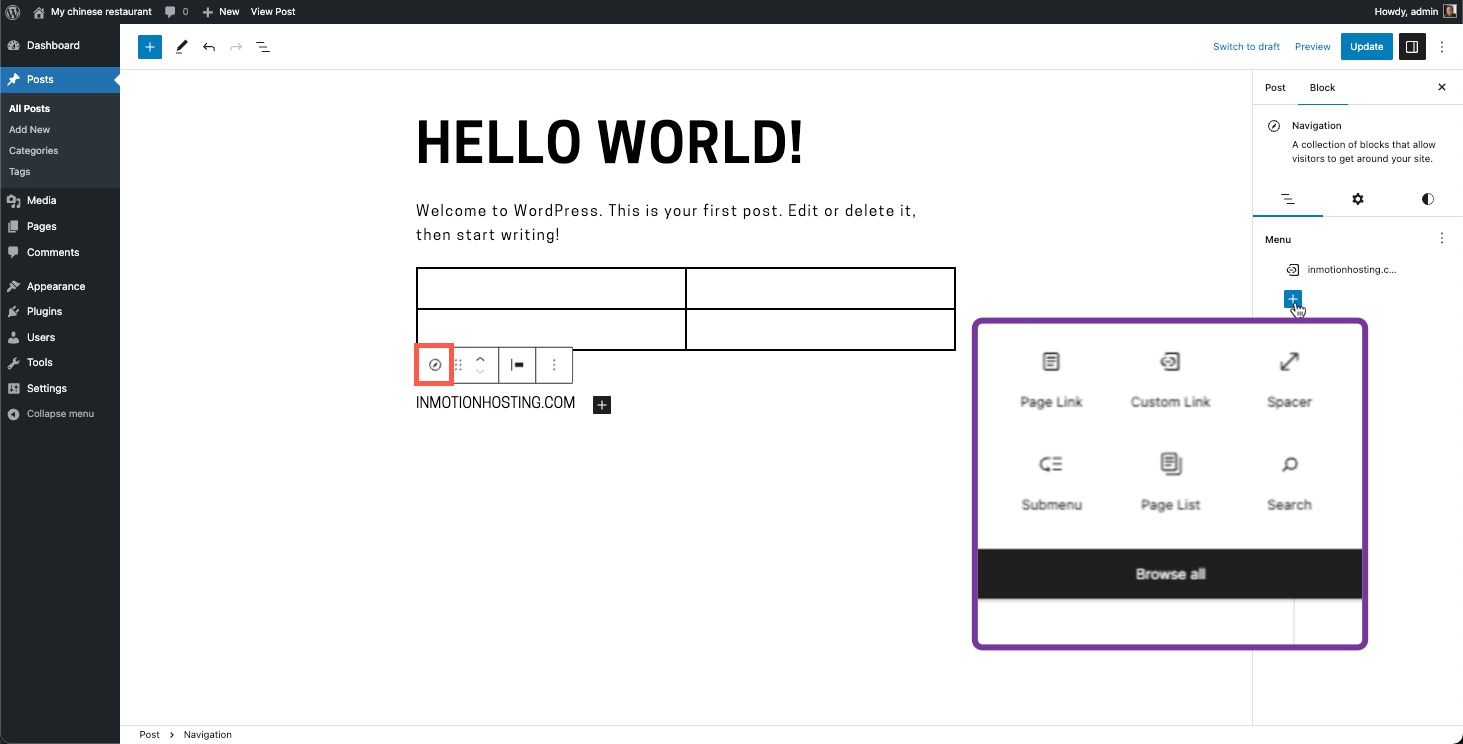Open the Document Overview list view

coord(263,47)
